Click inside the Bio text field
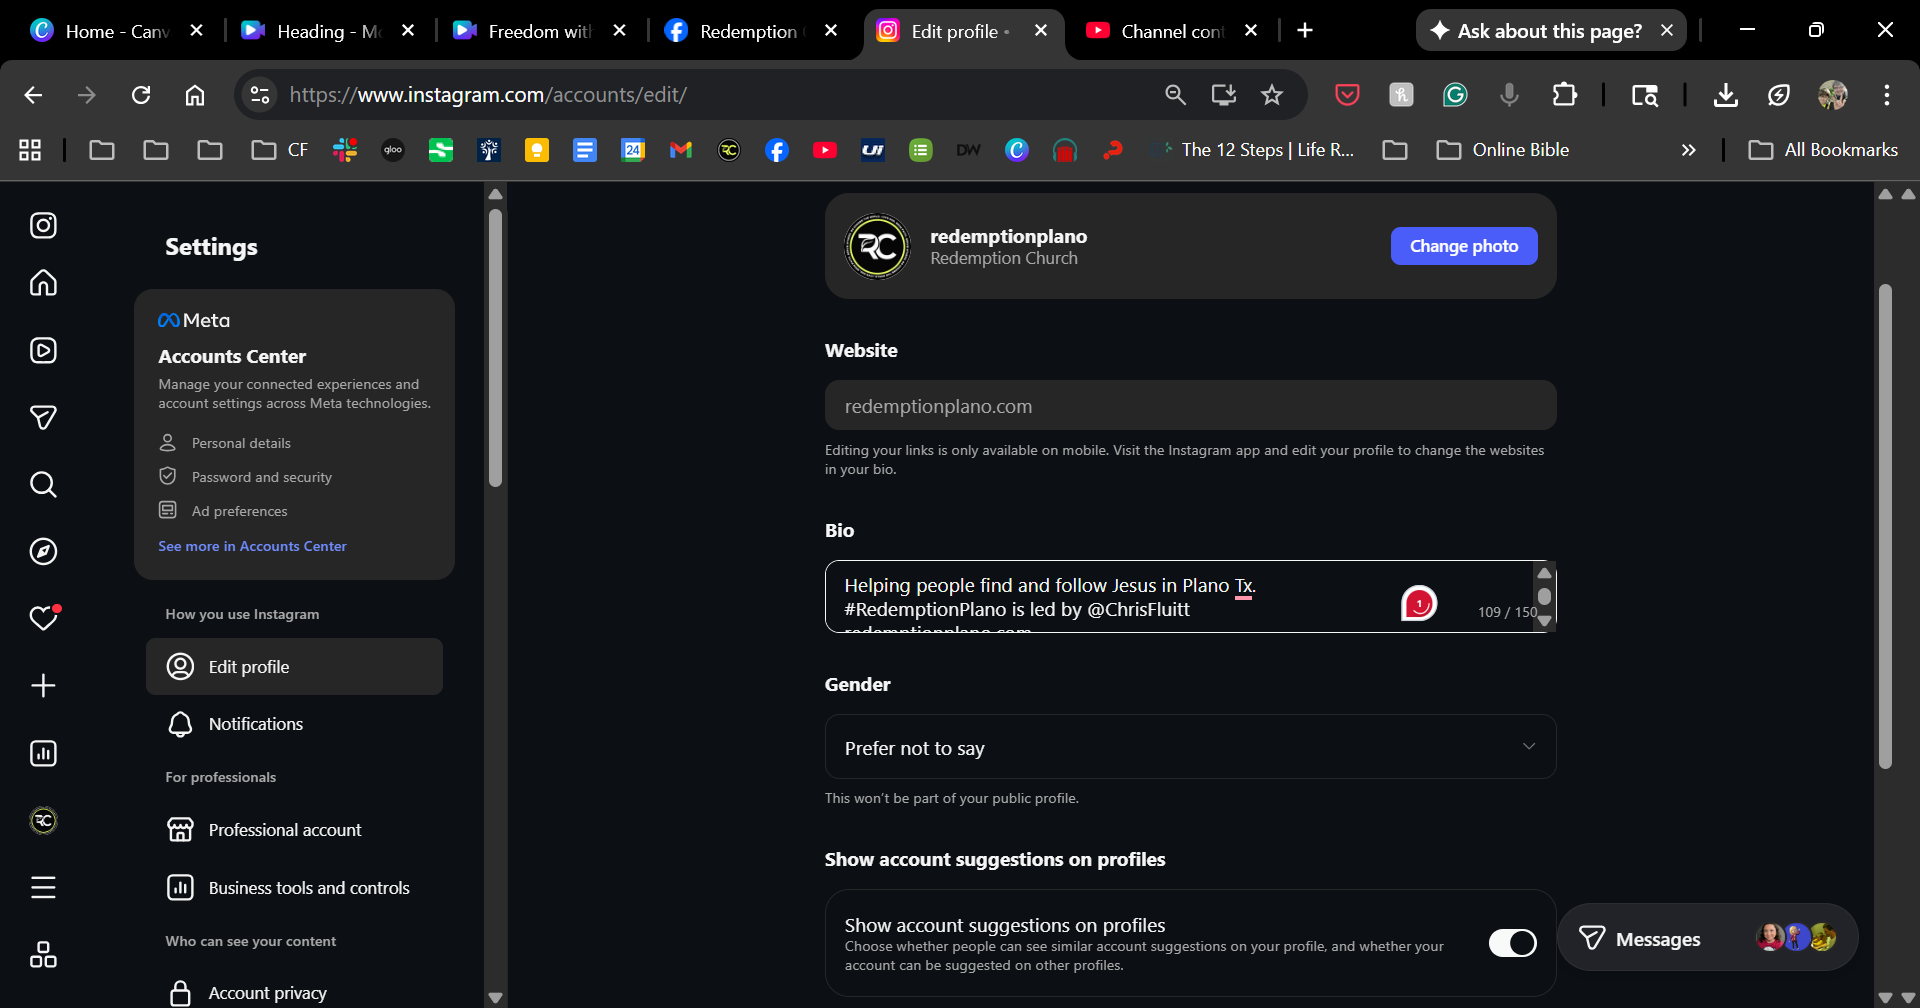The height and width of the screenshot is (1008, 1920). click(1100, 597)
